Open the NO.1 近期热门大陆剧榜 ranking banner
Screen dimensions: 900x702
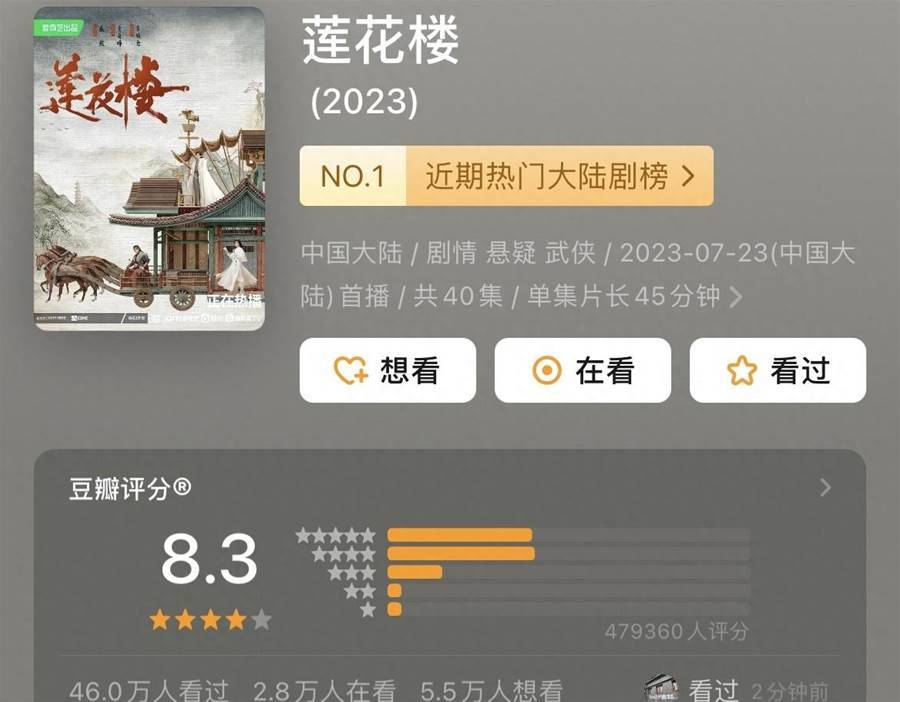[x=506, y=176]
